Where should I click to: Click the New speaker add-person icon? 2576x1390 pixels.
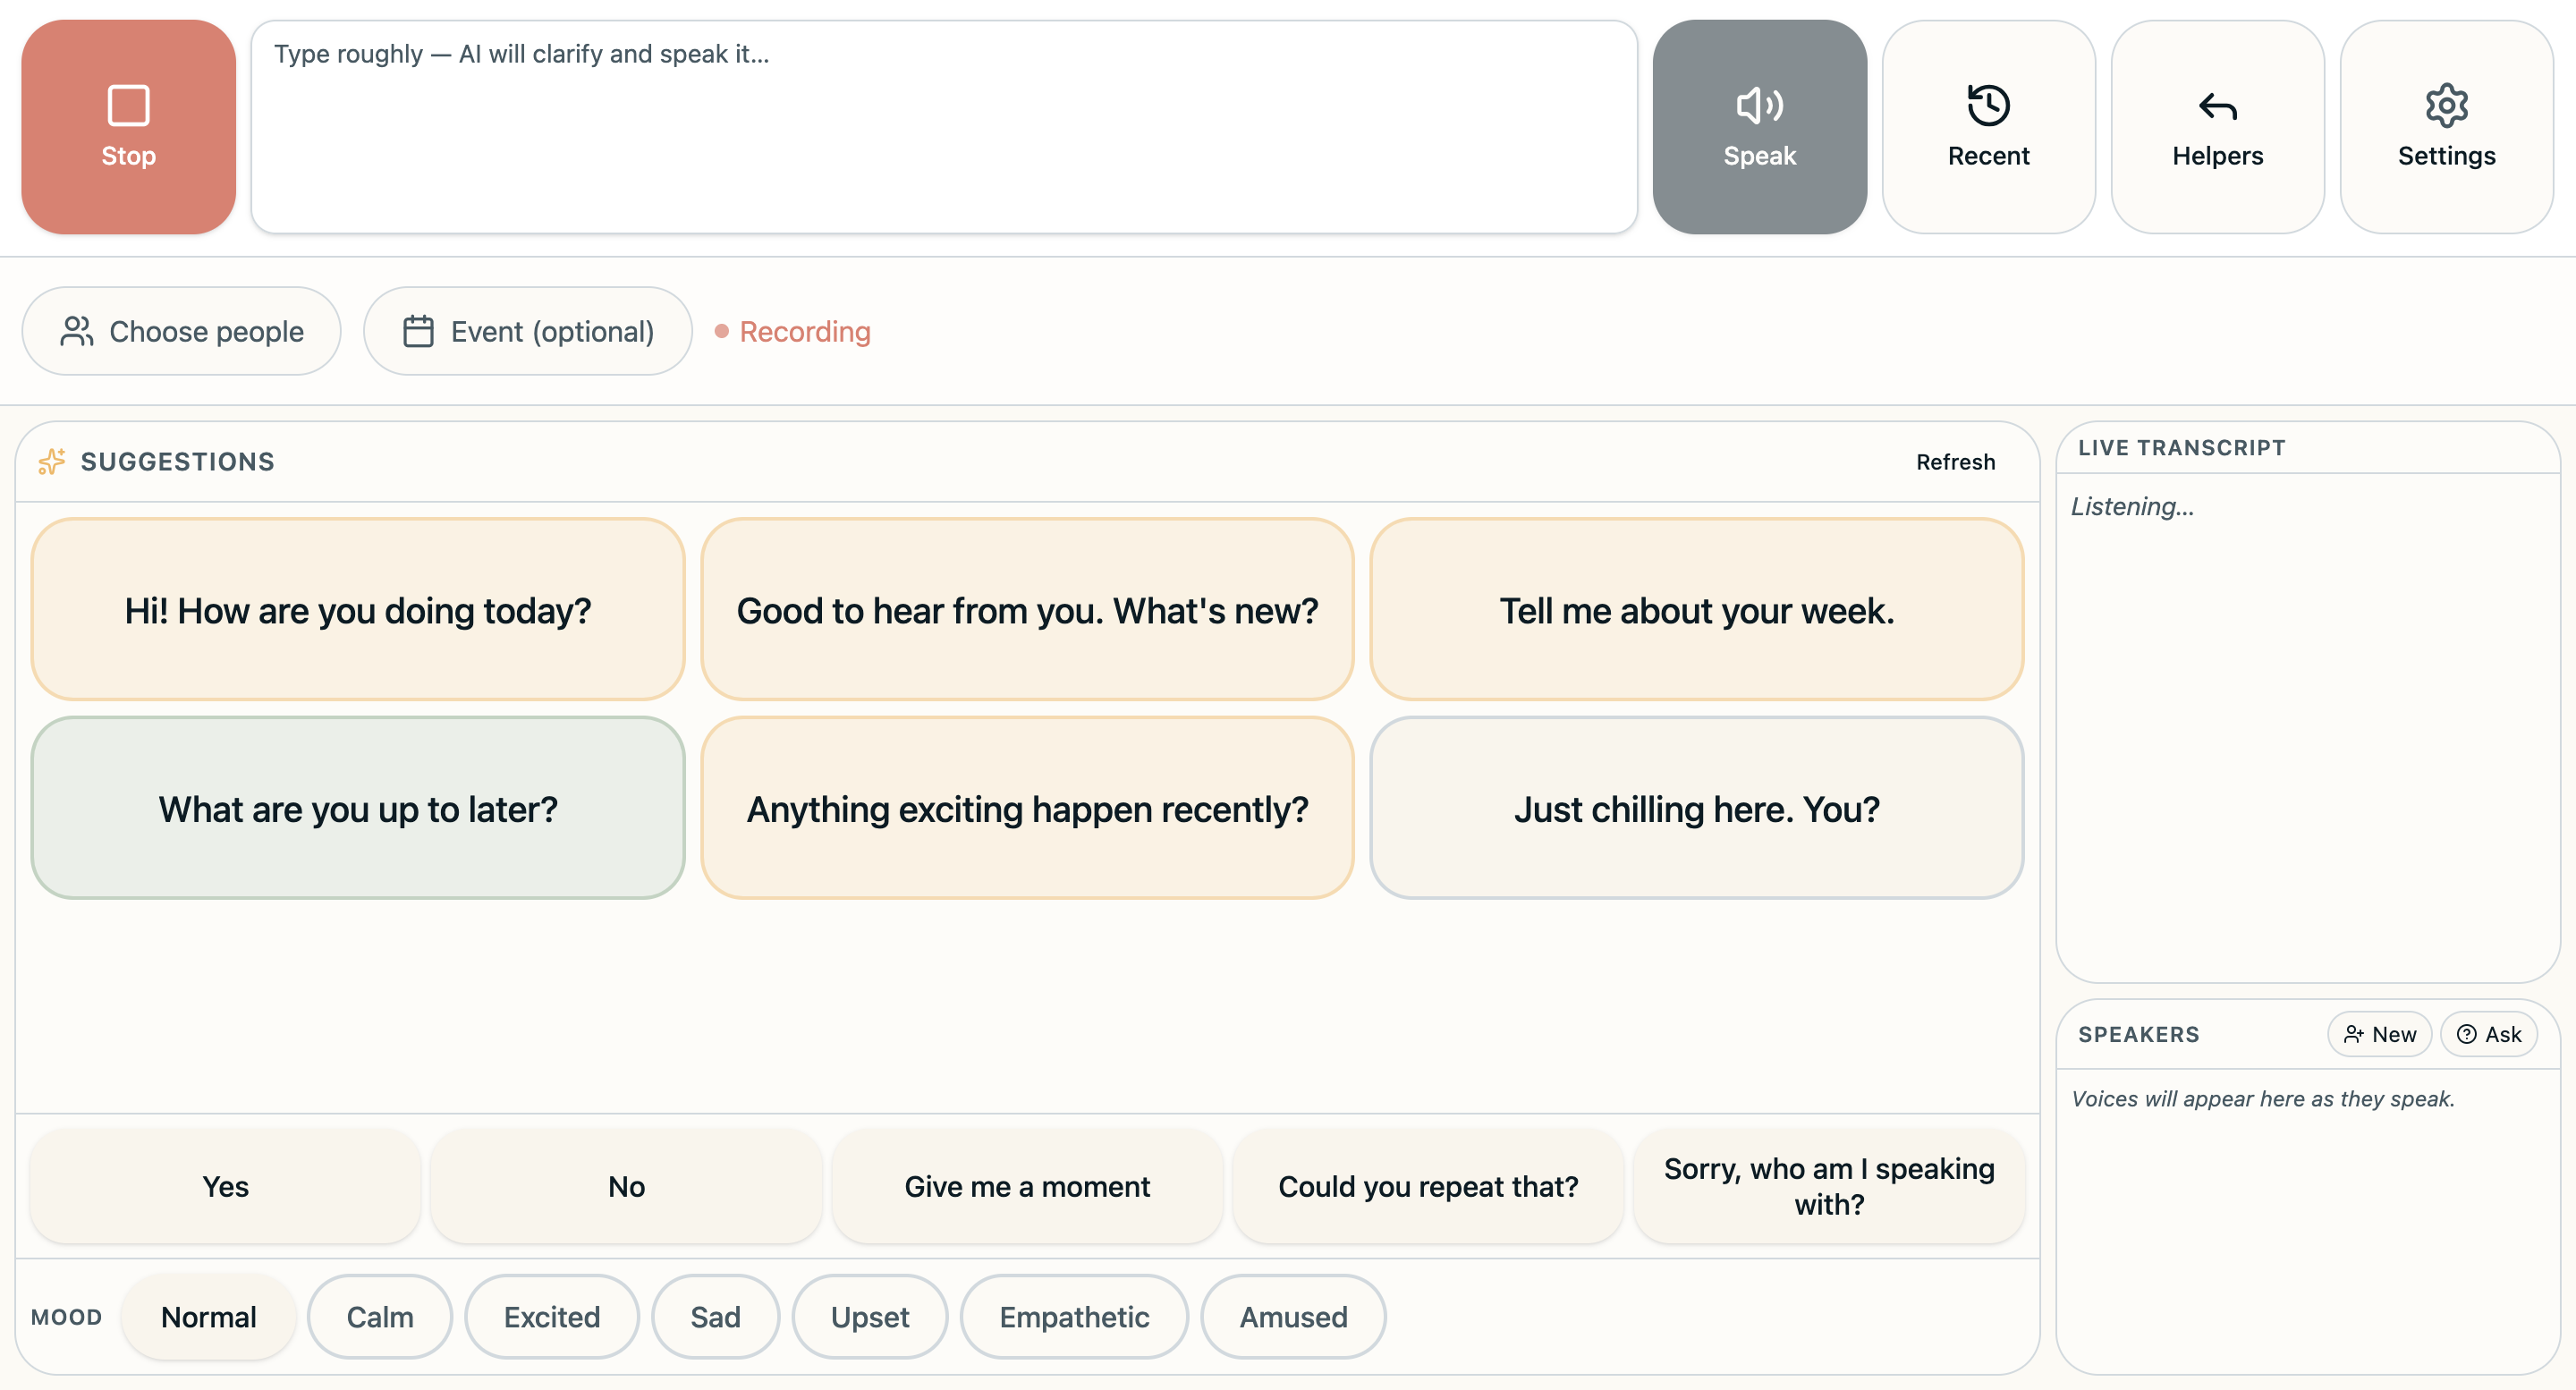2354,1034
